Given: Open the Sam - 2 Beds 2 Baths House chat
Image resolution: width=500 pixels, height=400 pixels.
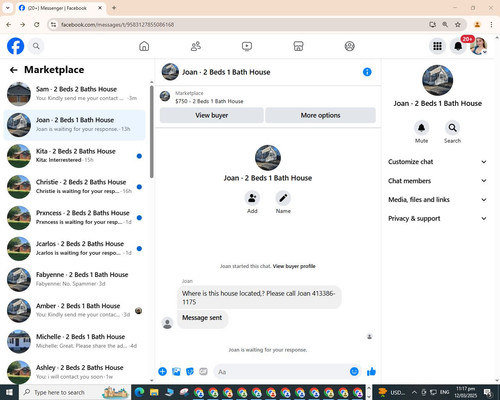Looking at the screenshot, I should pyautogui.click(x=75, y=94).
